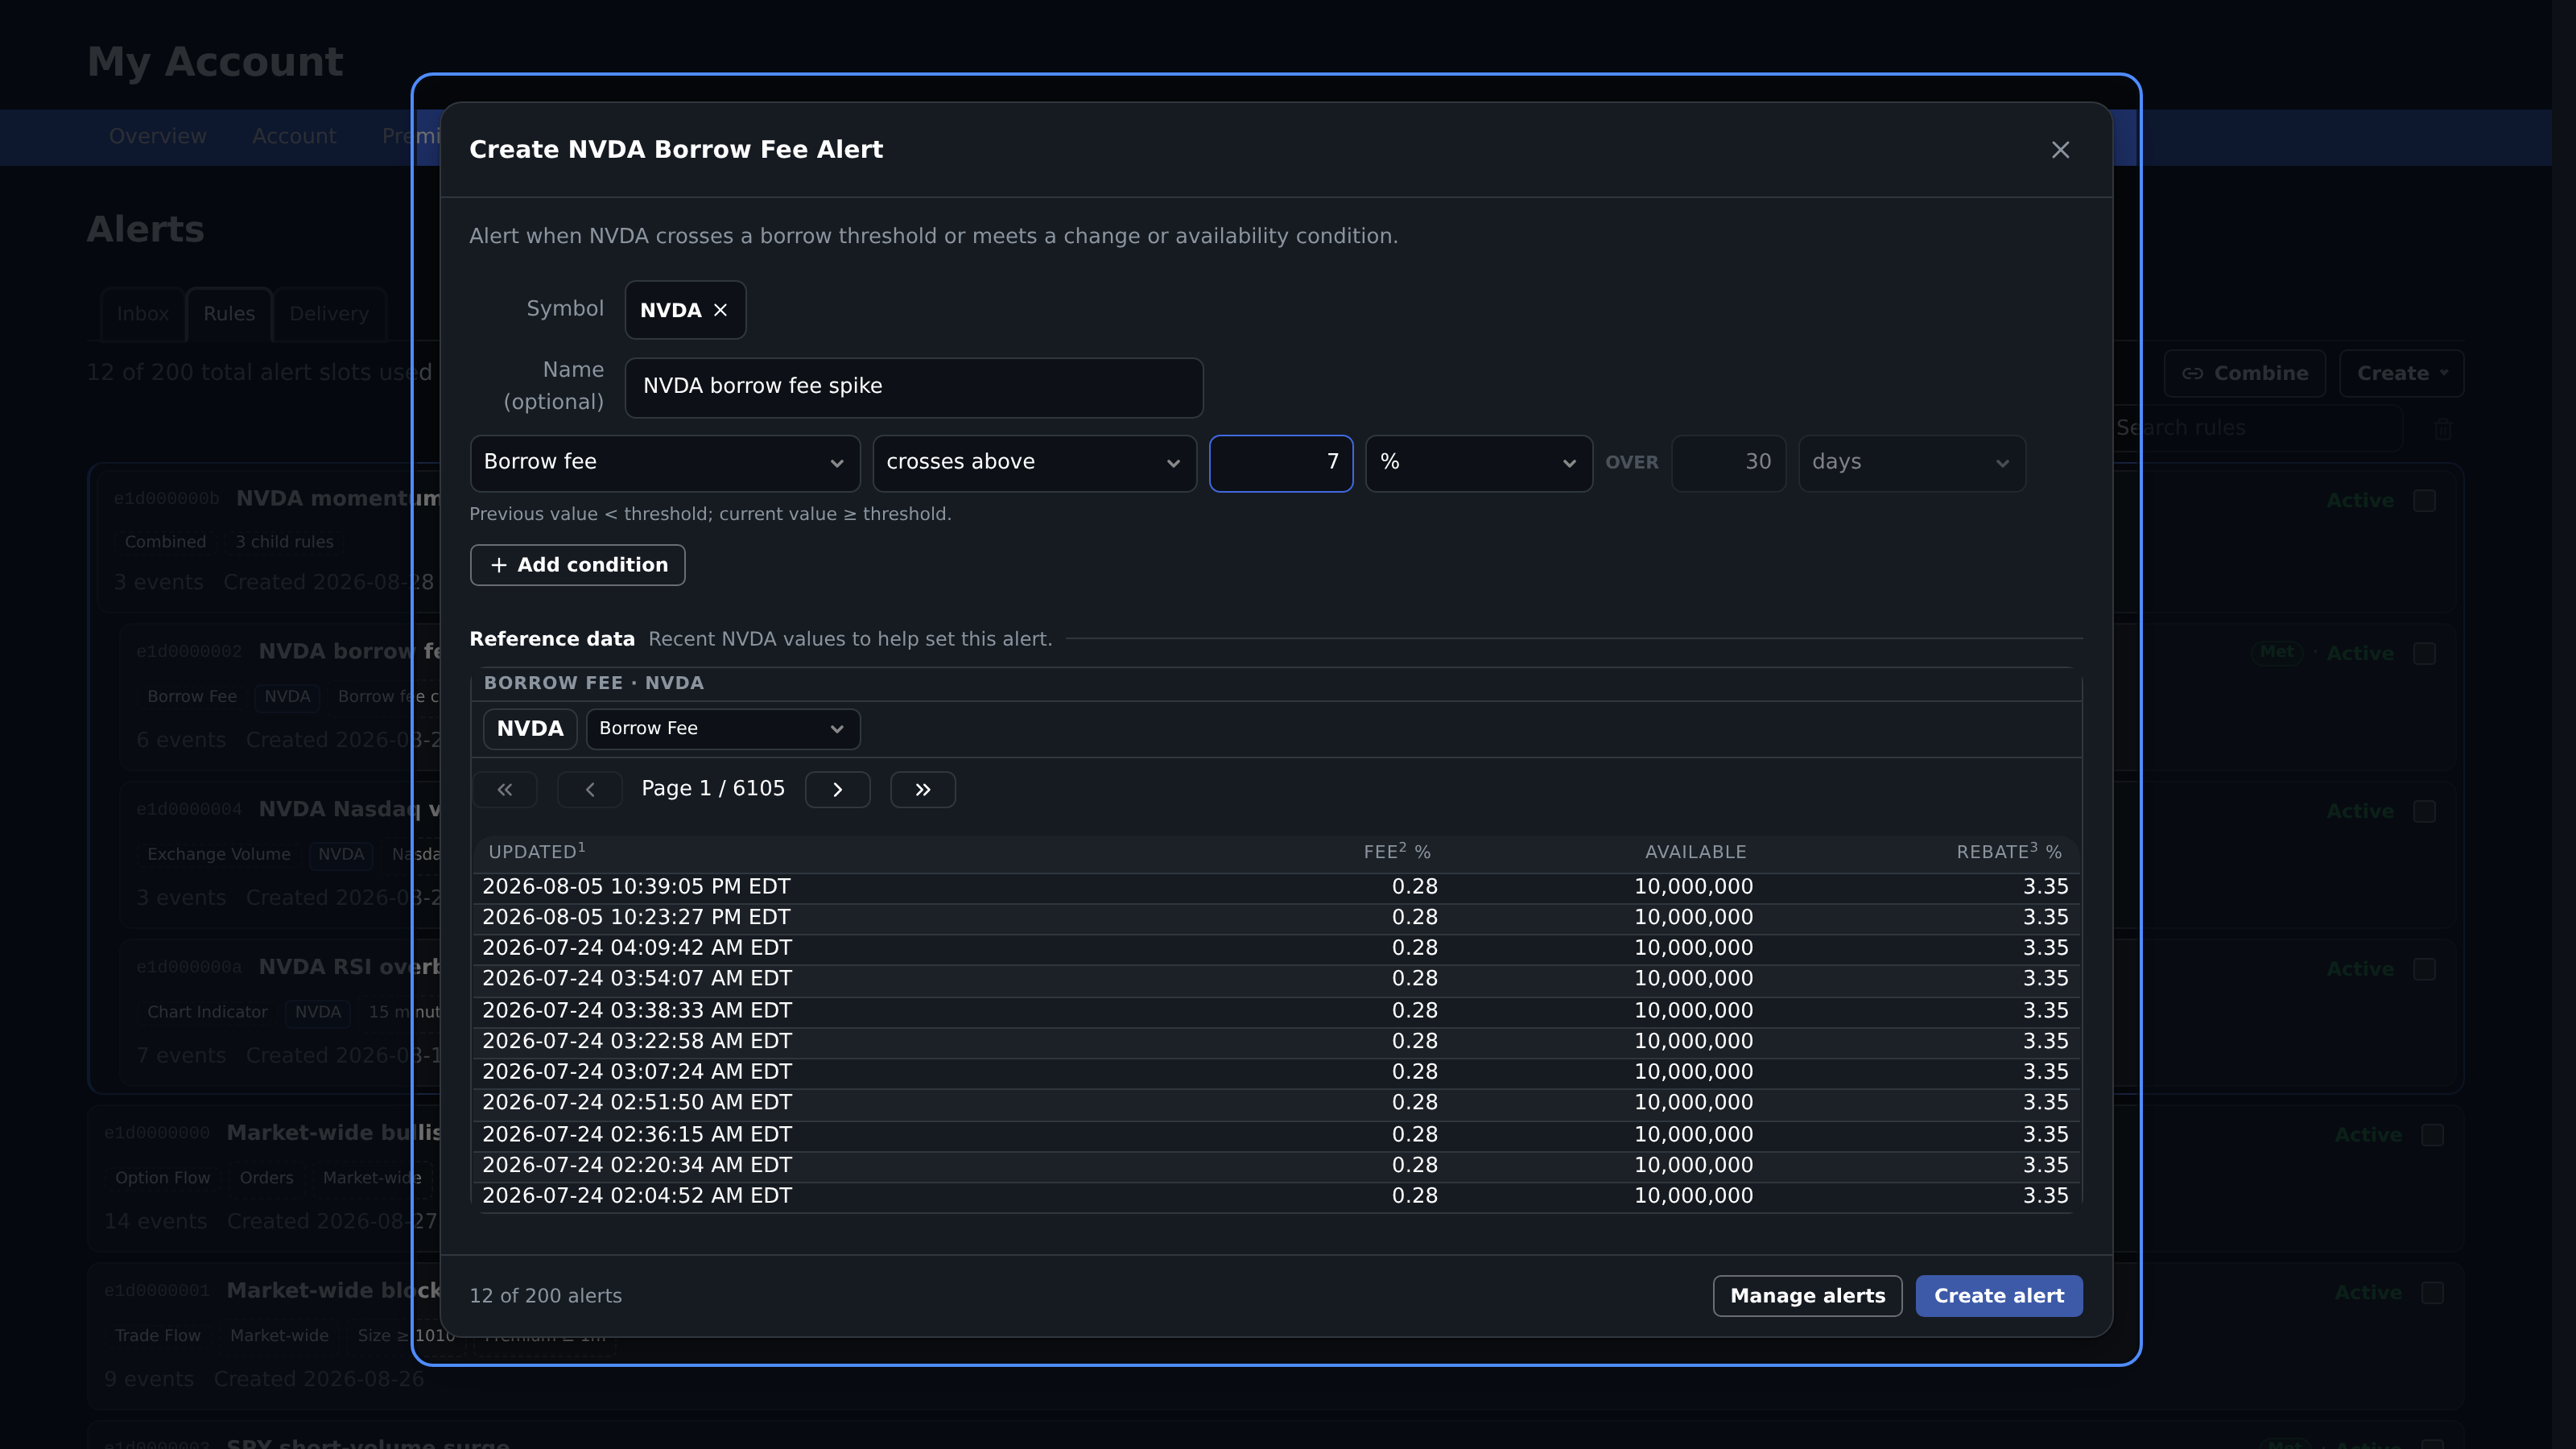Switch to the Rules tab
The width and height of the screenshot is (2576, 1449).
pyautogui.click(x=229, y=314)
